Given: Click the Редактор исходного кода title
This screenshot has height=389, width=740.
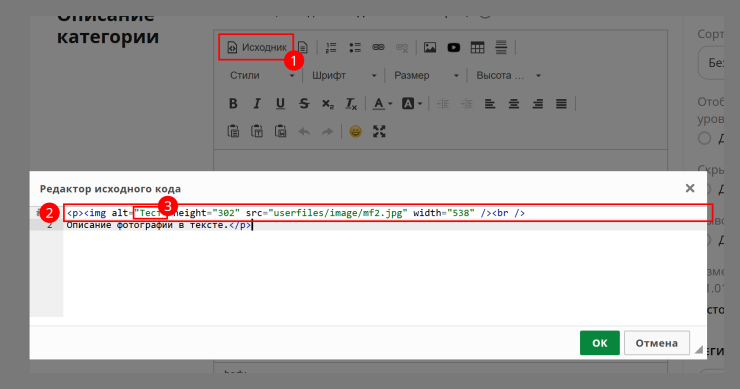Looking at the screenshot, I should pos(110,189).
